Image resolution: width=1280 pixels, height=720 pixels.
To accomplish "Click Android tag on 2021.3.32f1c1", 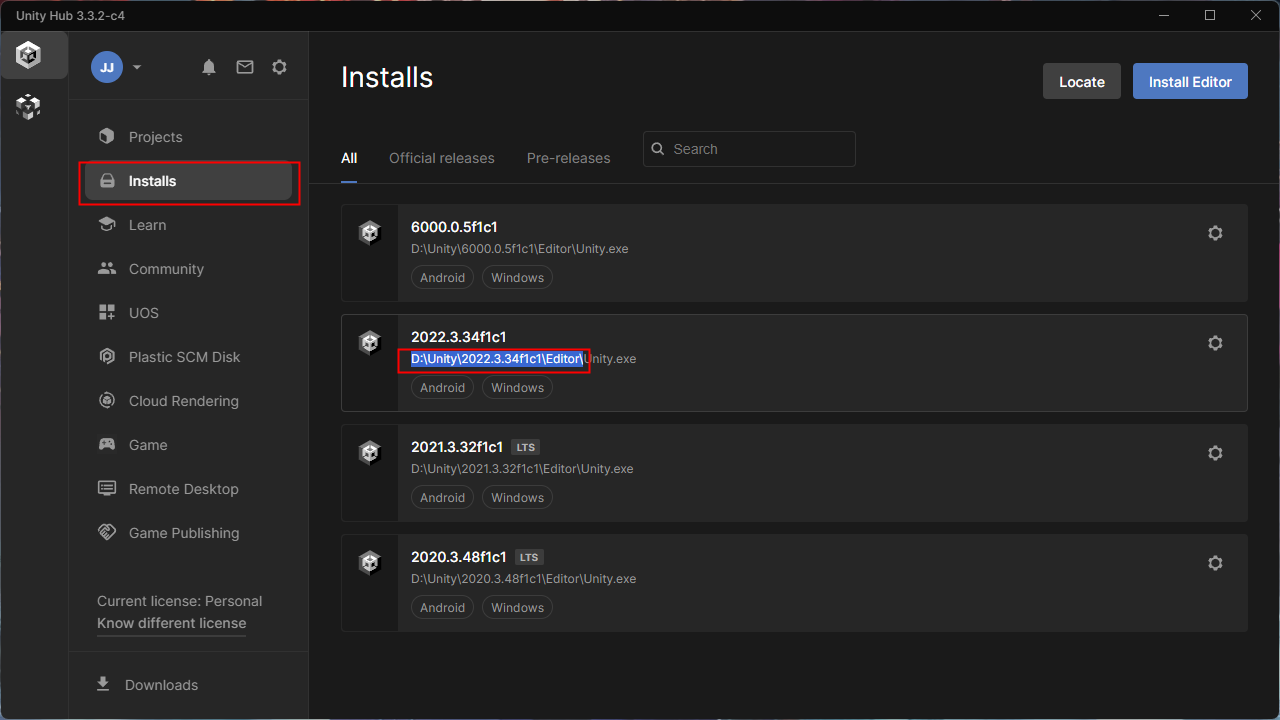I will [443, 497].
